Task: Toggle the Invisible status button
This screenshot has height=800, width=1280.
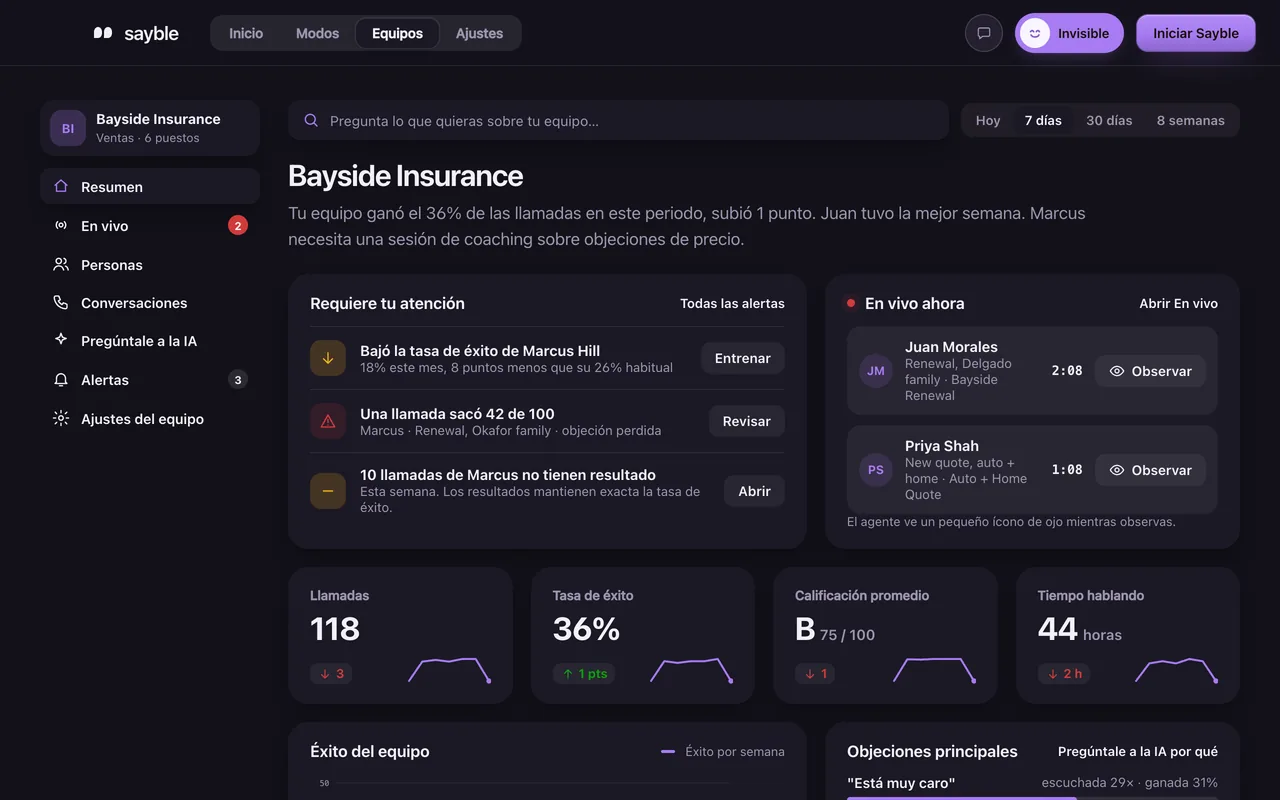Action: click(1069, 33)
